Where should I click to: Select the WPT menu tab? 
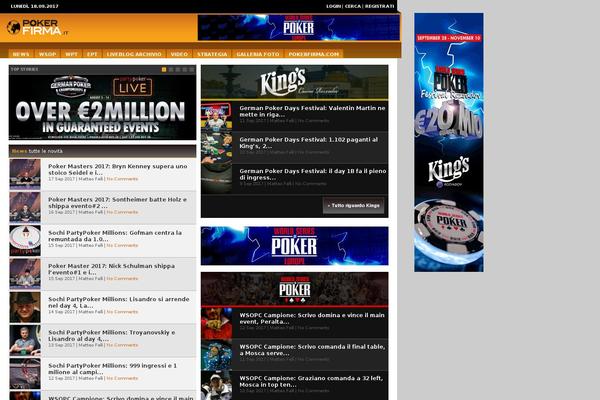(72, 54)
